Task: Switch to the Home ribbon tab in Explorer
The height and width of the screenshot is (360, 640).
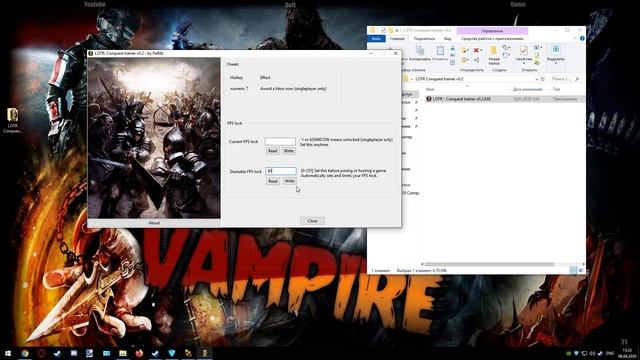Action: [x=397, y=38]
